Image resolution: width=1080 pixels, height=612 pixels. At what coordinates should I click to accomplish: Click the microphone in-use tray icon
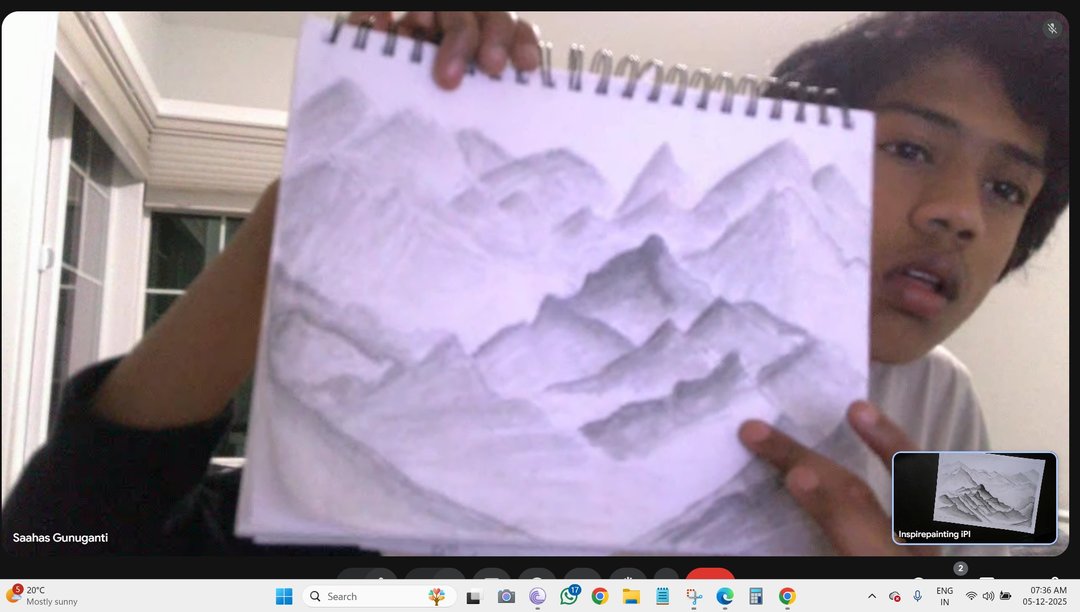(x=917, y=596)
